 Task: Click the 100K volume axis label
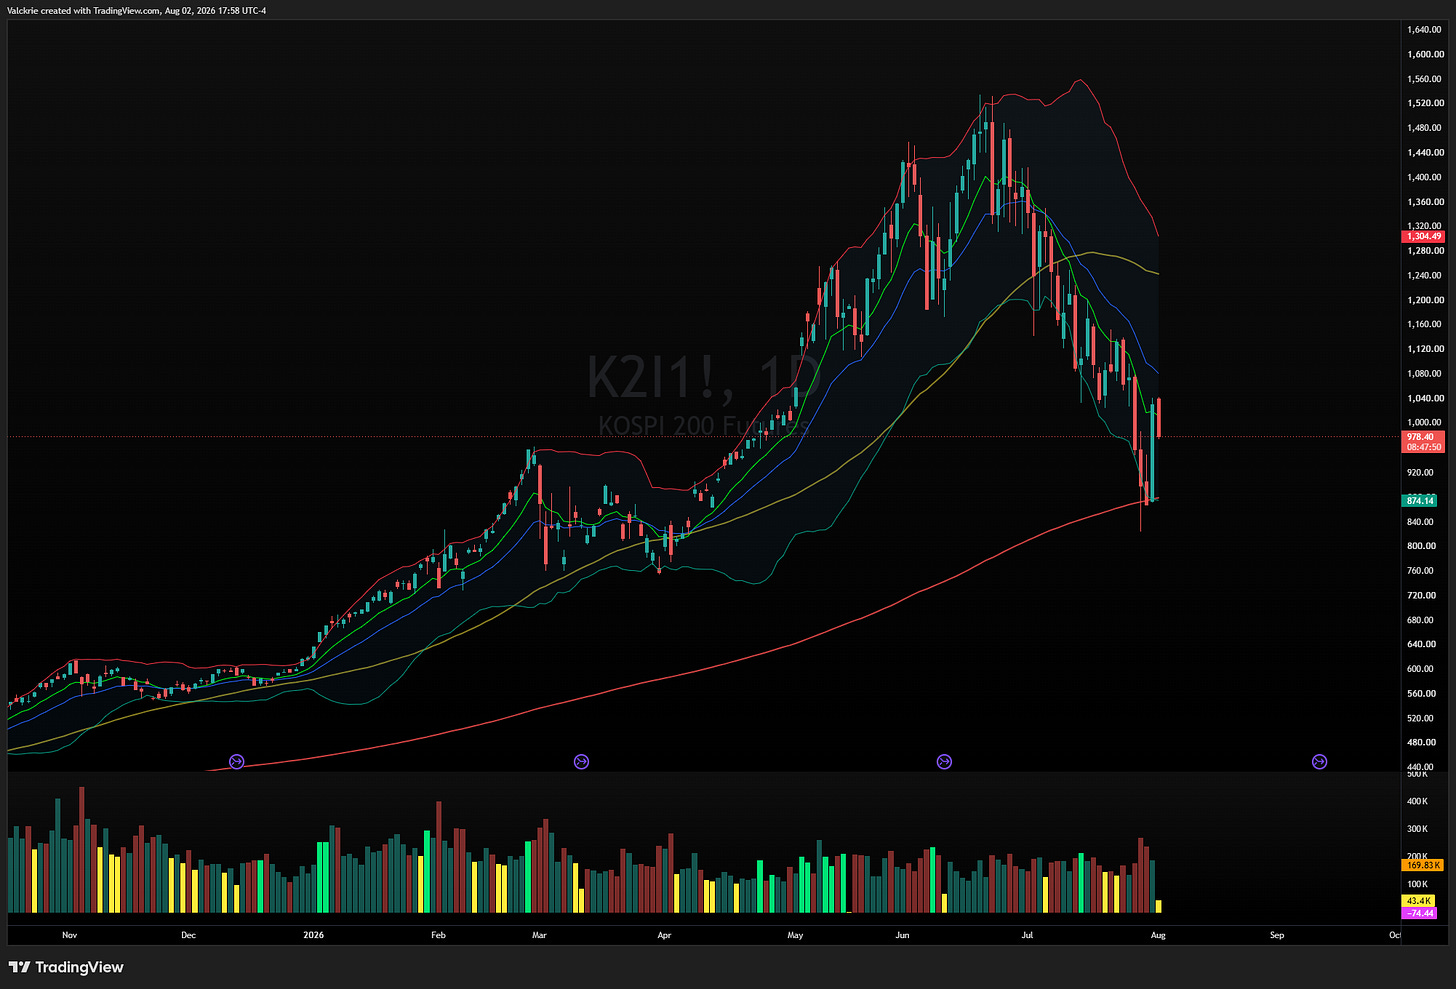pyautogui.click(x=1417, y=884)
